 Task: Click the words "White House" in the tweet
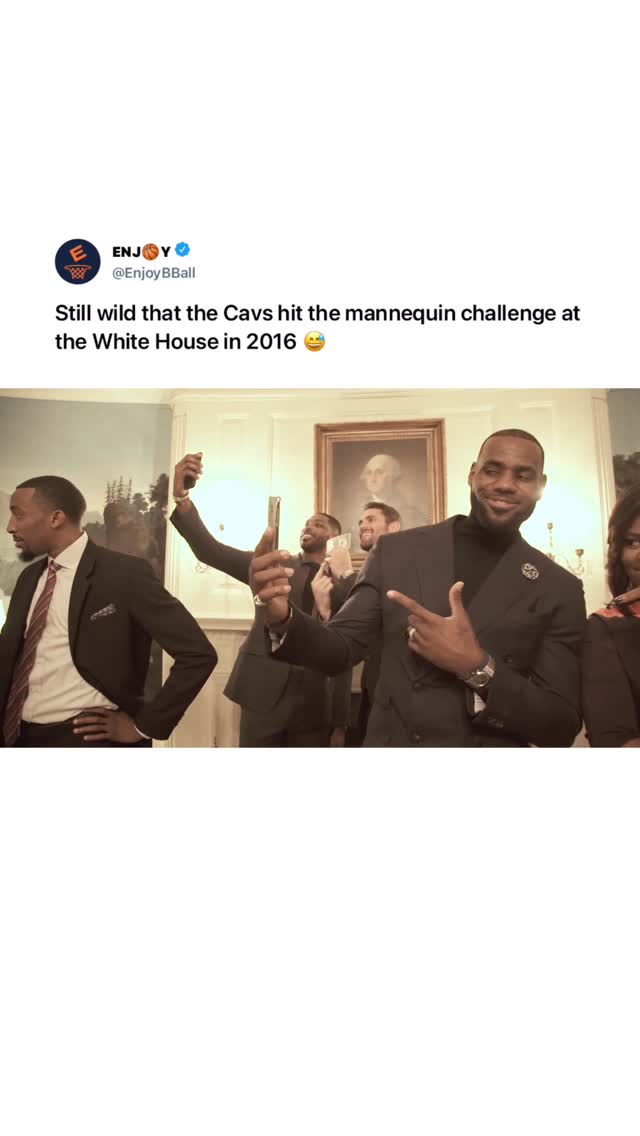[154, 341]
